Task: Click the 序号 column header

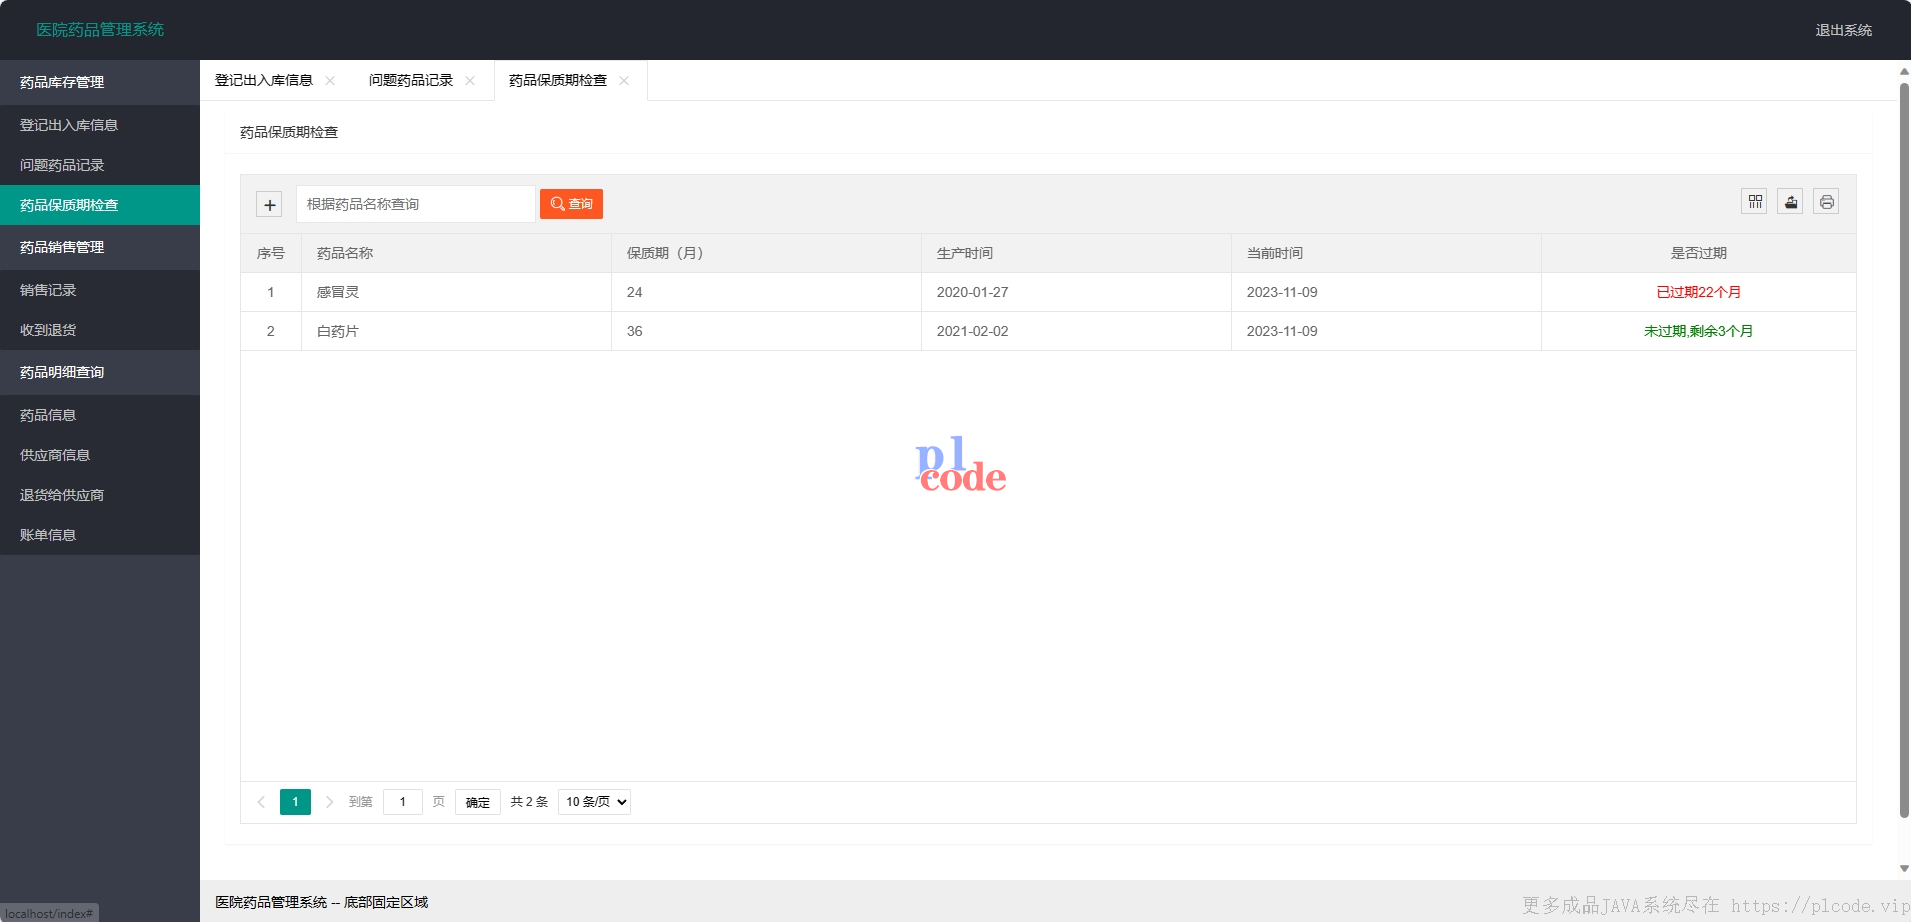Action: (x=271, y=254)
